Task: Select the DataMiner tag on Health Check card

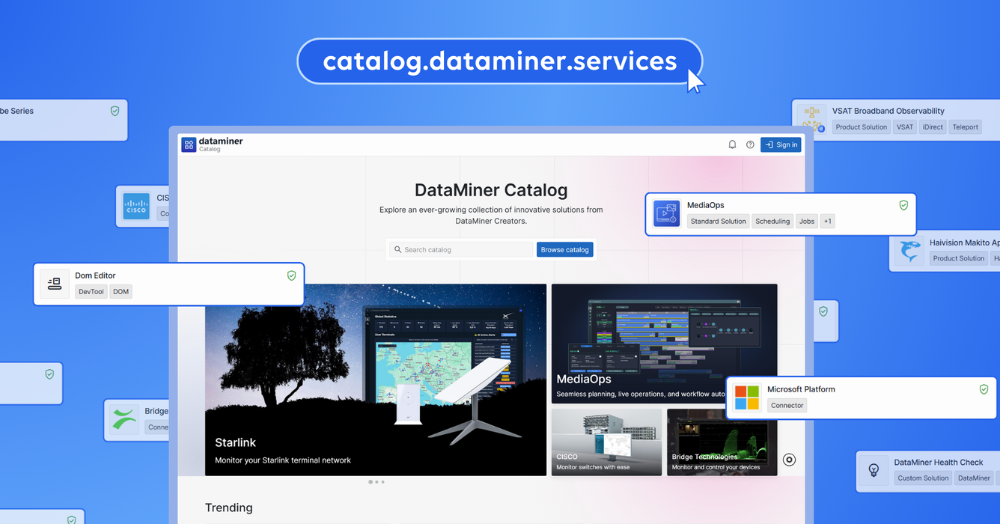Action: tap(974, 478)
